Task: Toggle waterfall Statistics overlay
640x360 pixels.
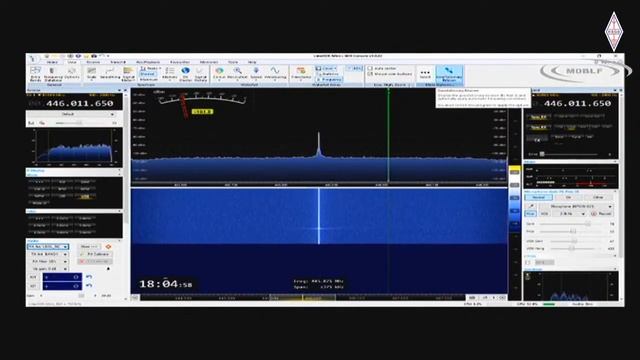Action: click(328, 74)
